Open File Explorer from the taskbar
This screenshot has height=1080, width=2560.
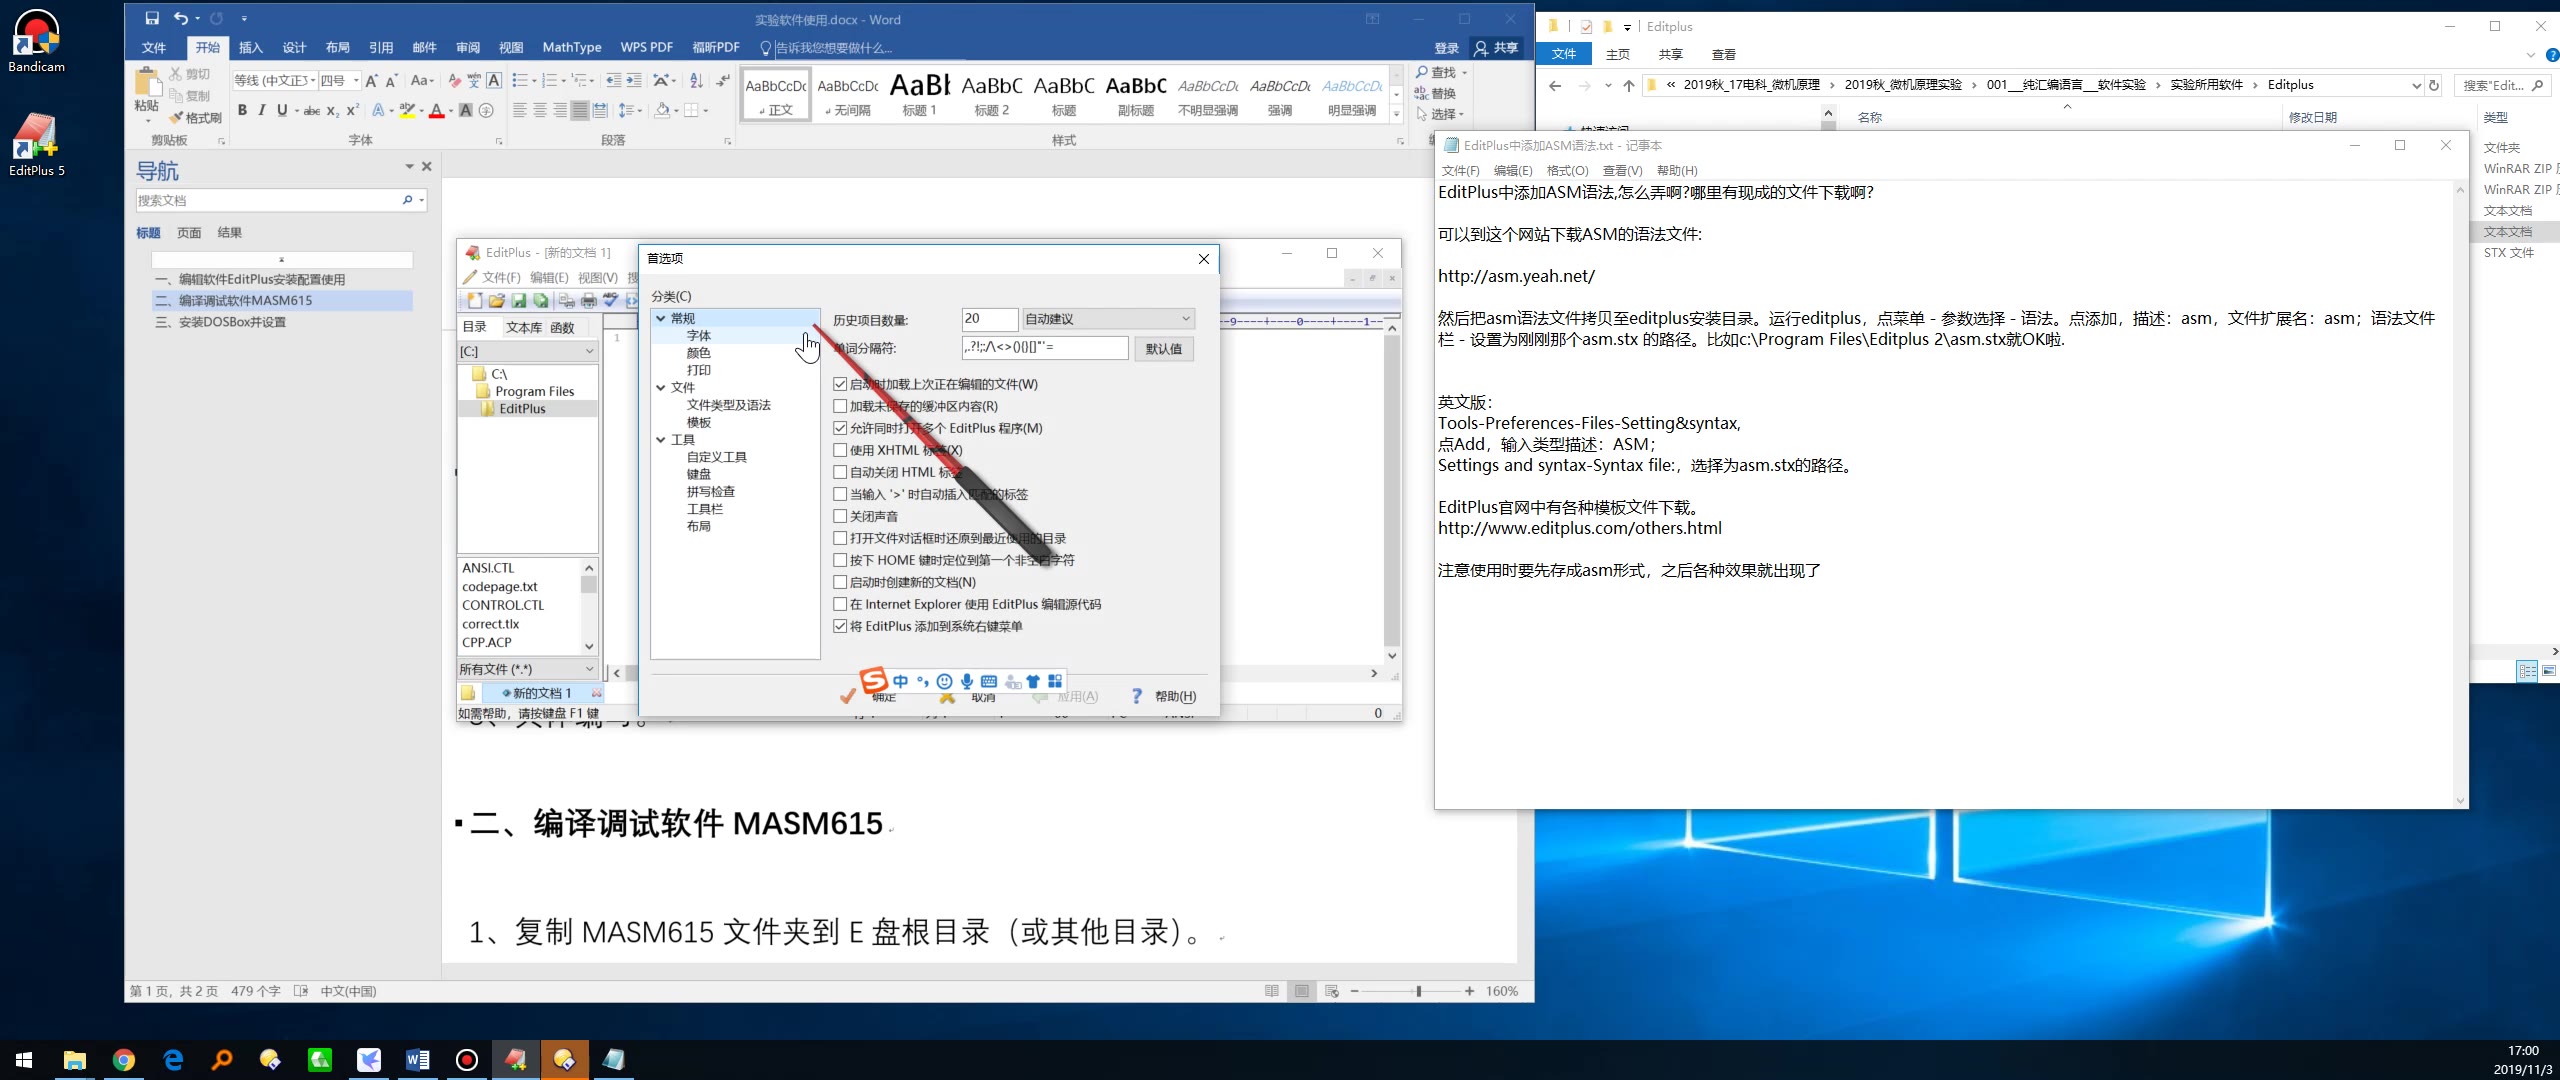(x=75, y=1060)
